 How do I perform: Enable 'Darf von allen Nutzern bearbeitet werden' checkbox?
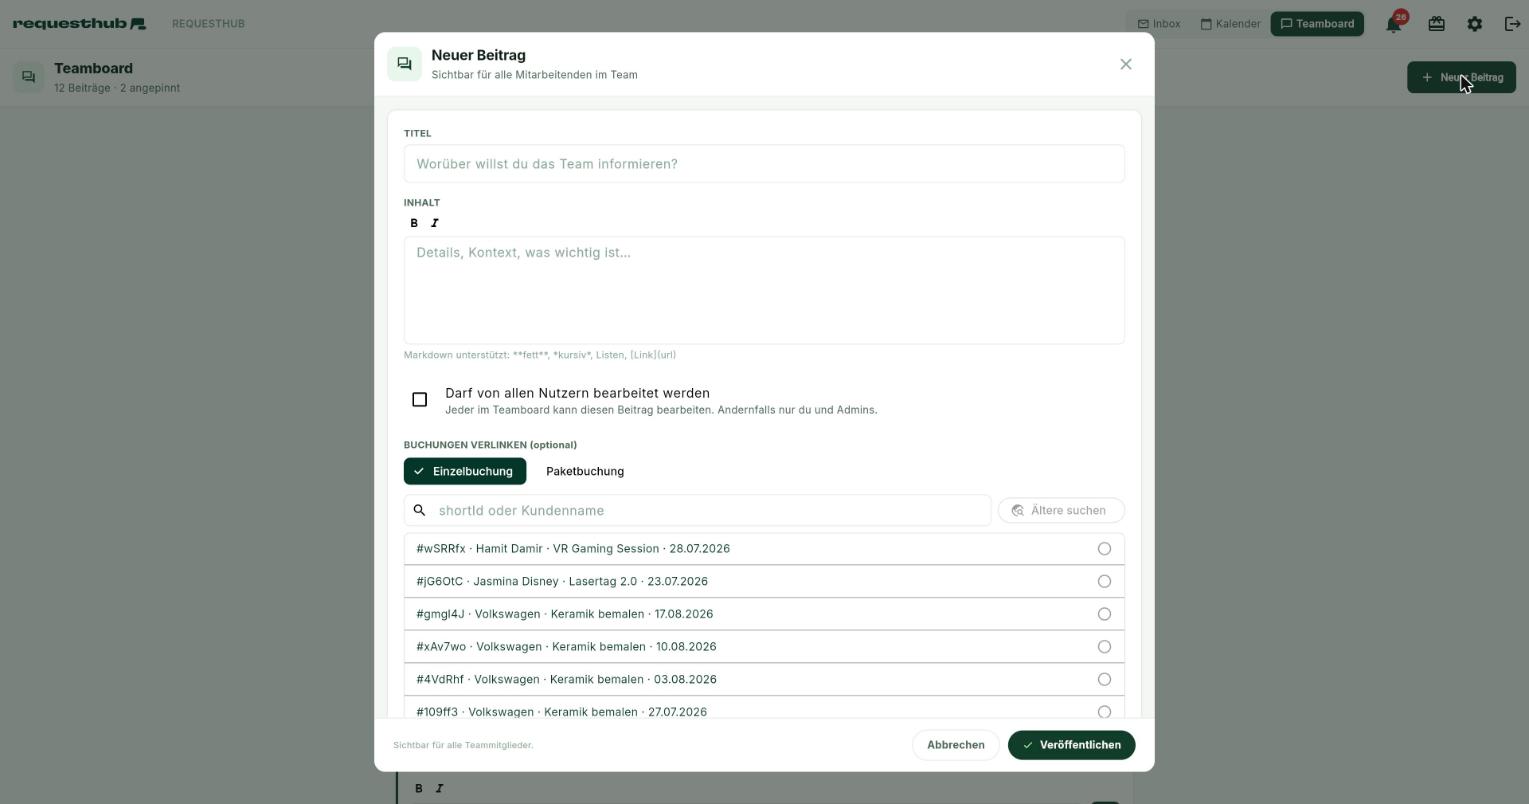(x=420, y=400)
